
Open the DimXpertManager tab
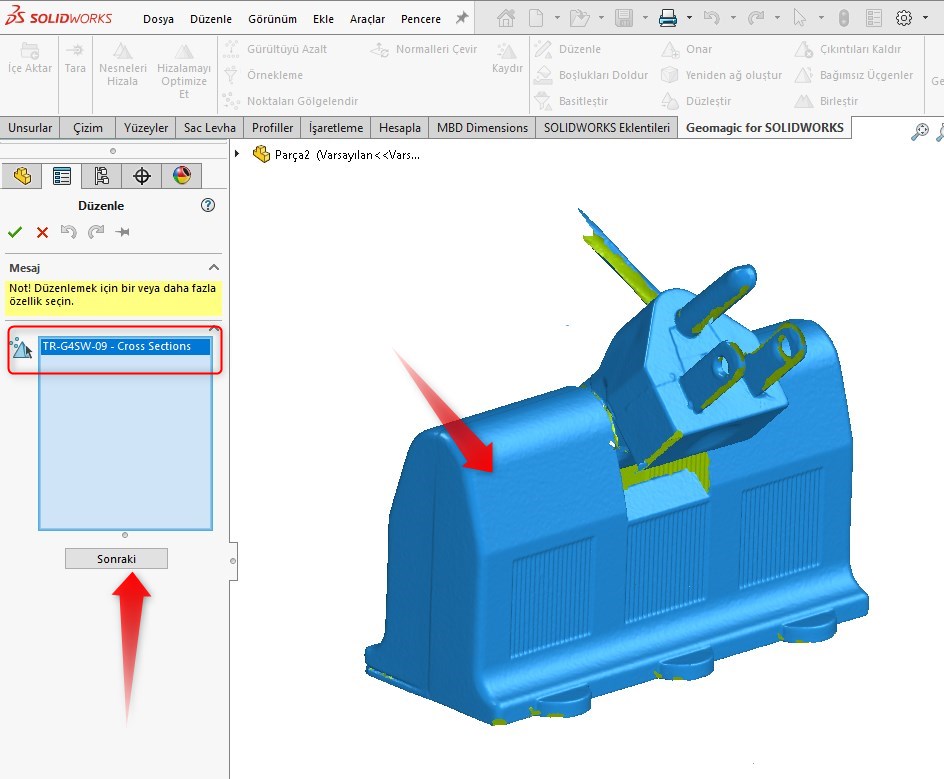pyautogui.click(x=141, y=176)
